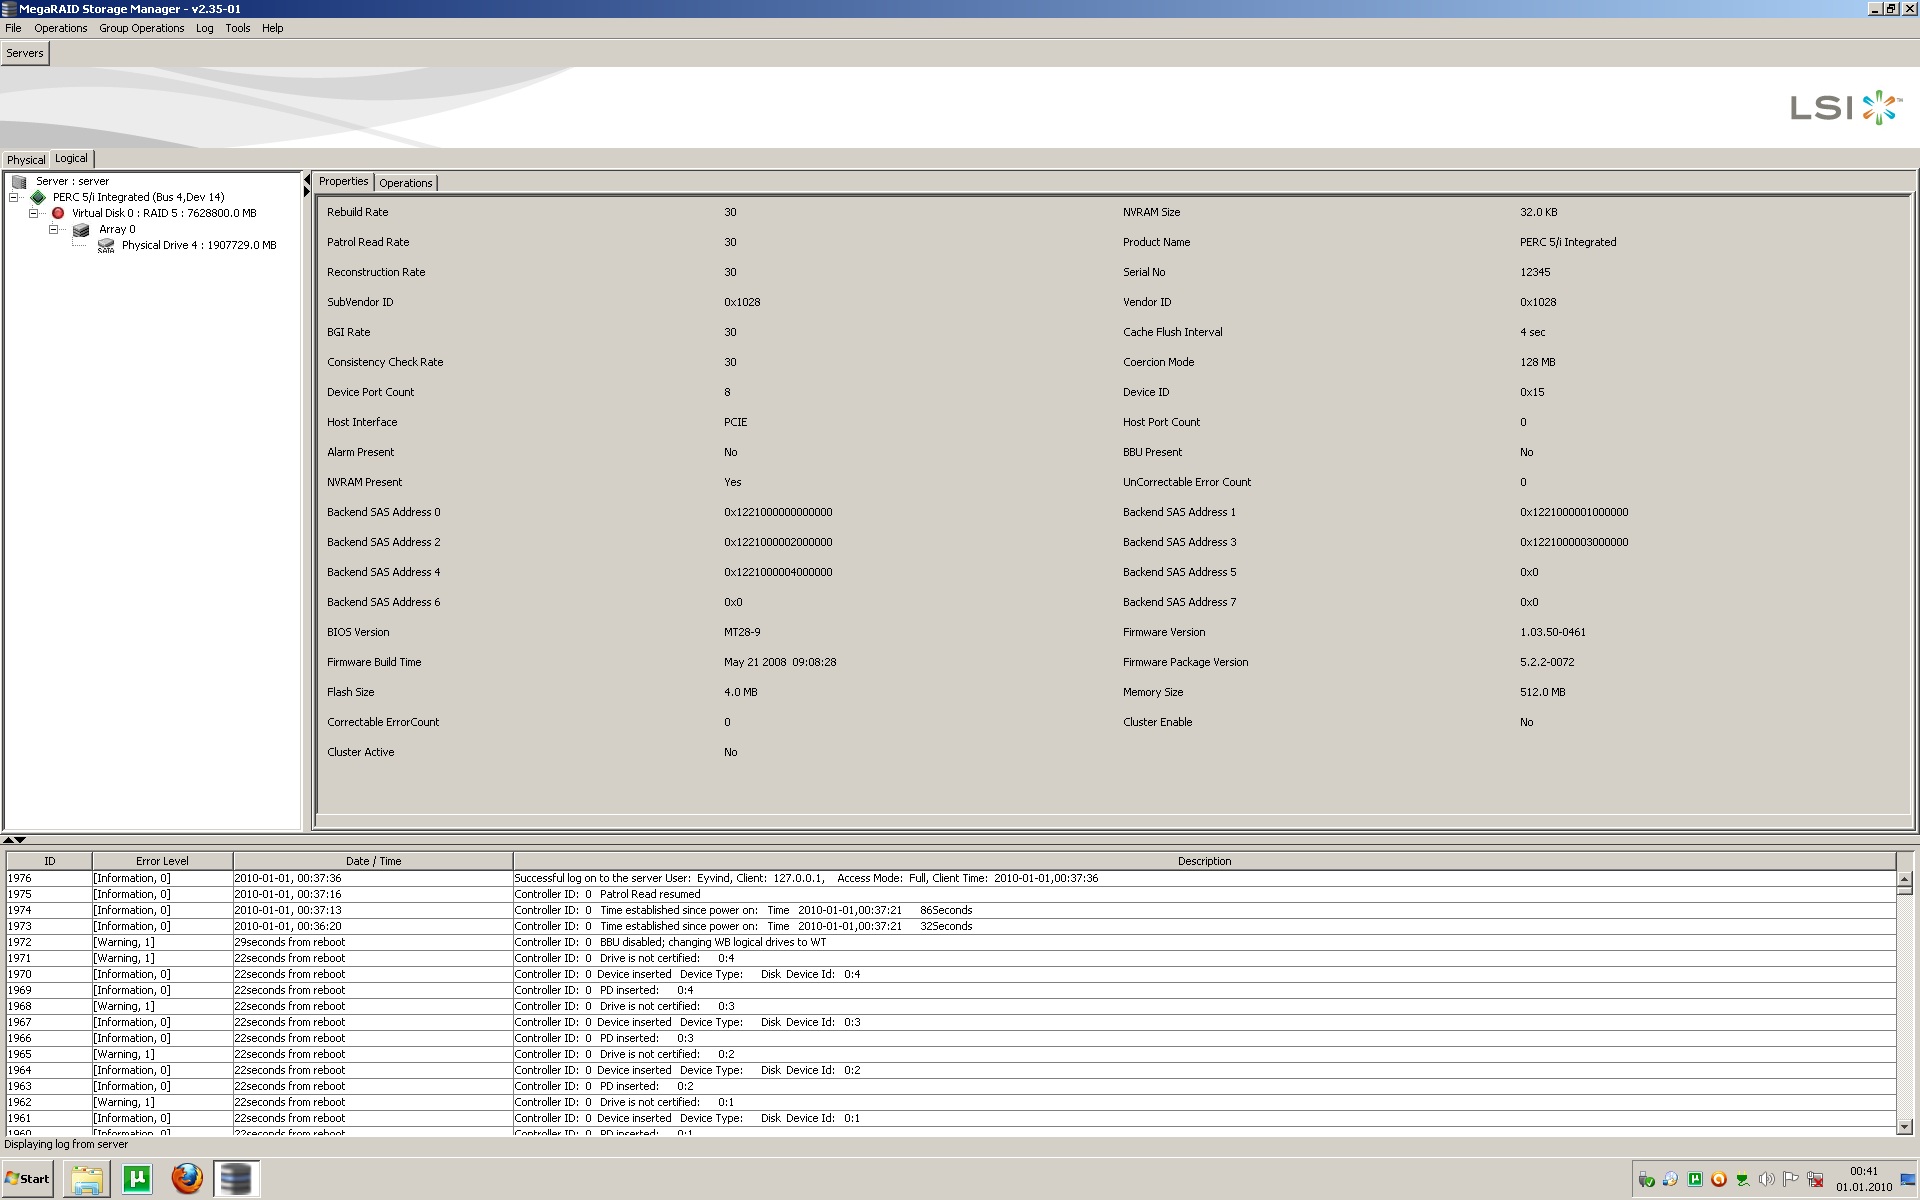Click the orange circular tray icon

pos(1719,1180)
